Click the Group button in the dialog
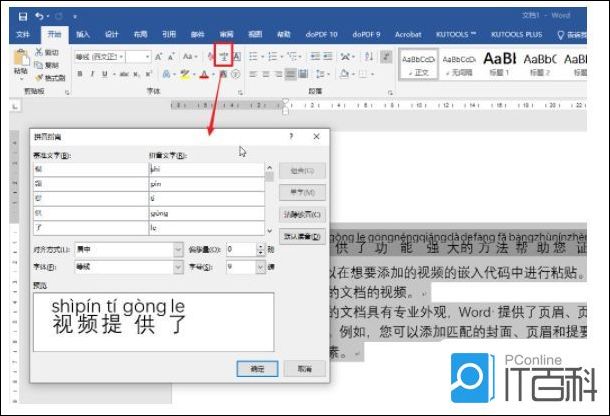Screen dimensions: 610x416 [302, 170]
